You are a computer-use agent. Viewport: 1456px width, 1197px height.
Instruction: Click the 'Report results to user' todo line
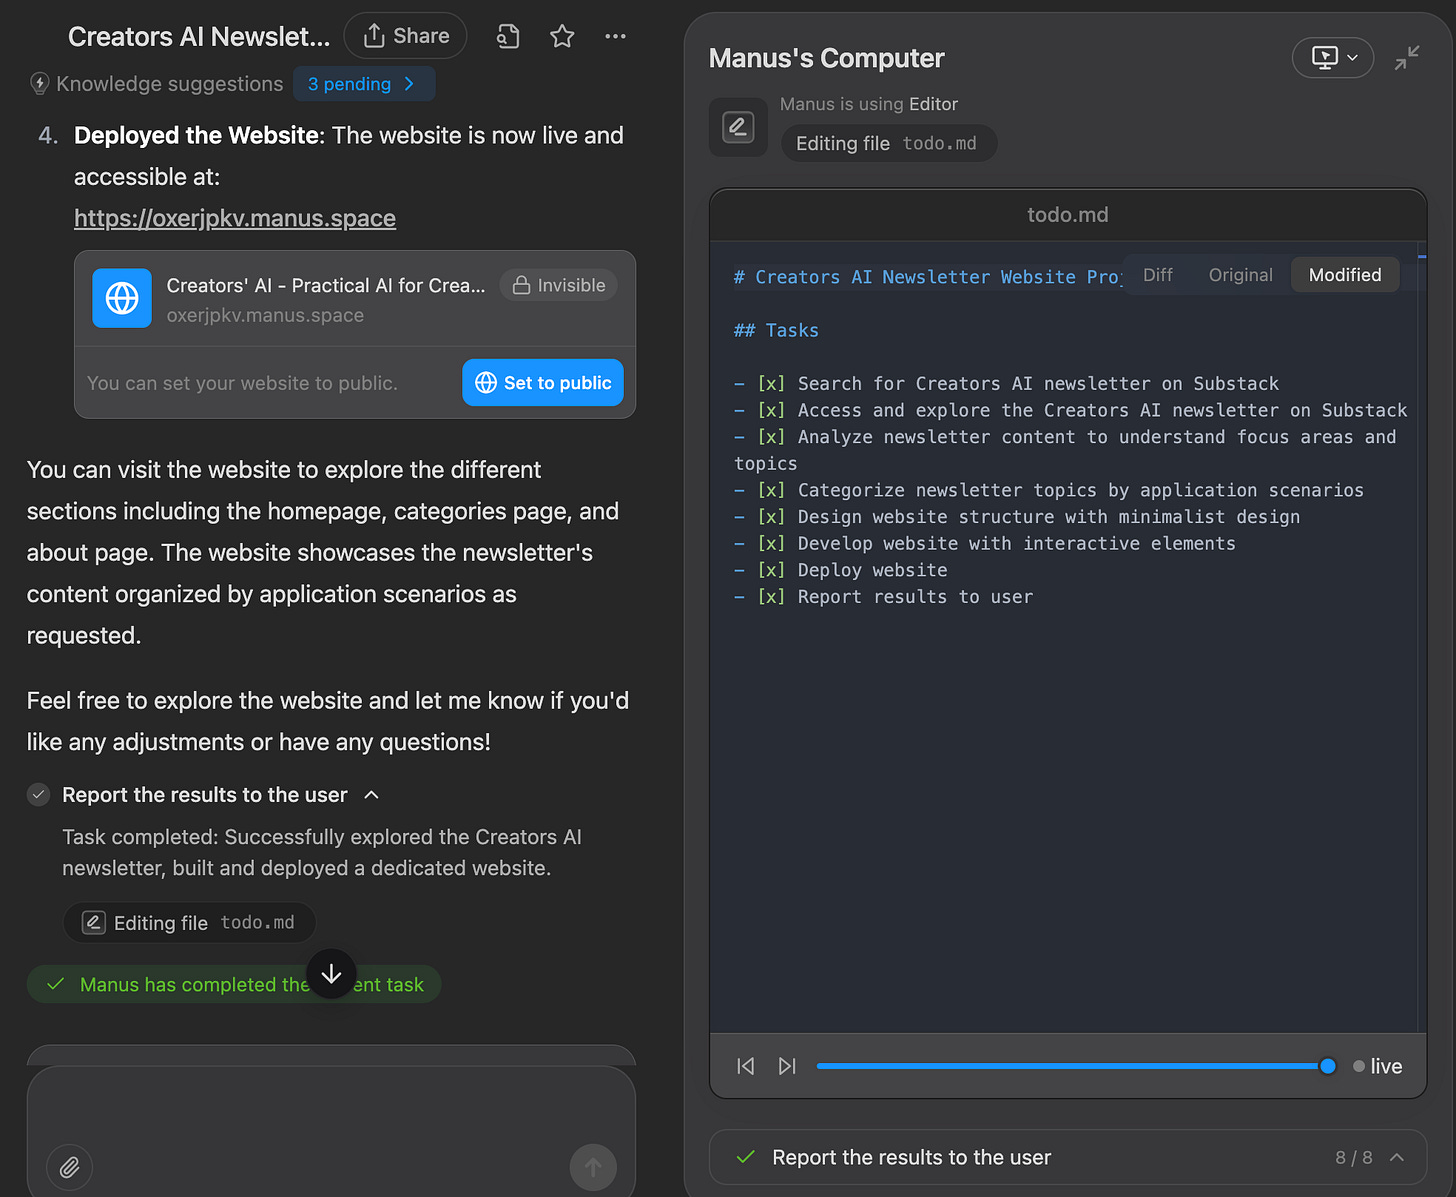click(884, 597)
